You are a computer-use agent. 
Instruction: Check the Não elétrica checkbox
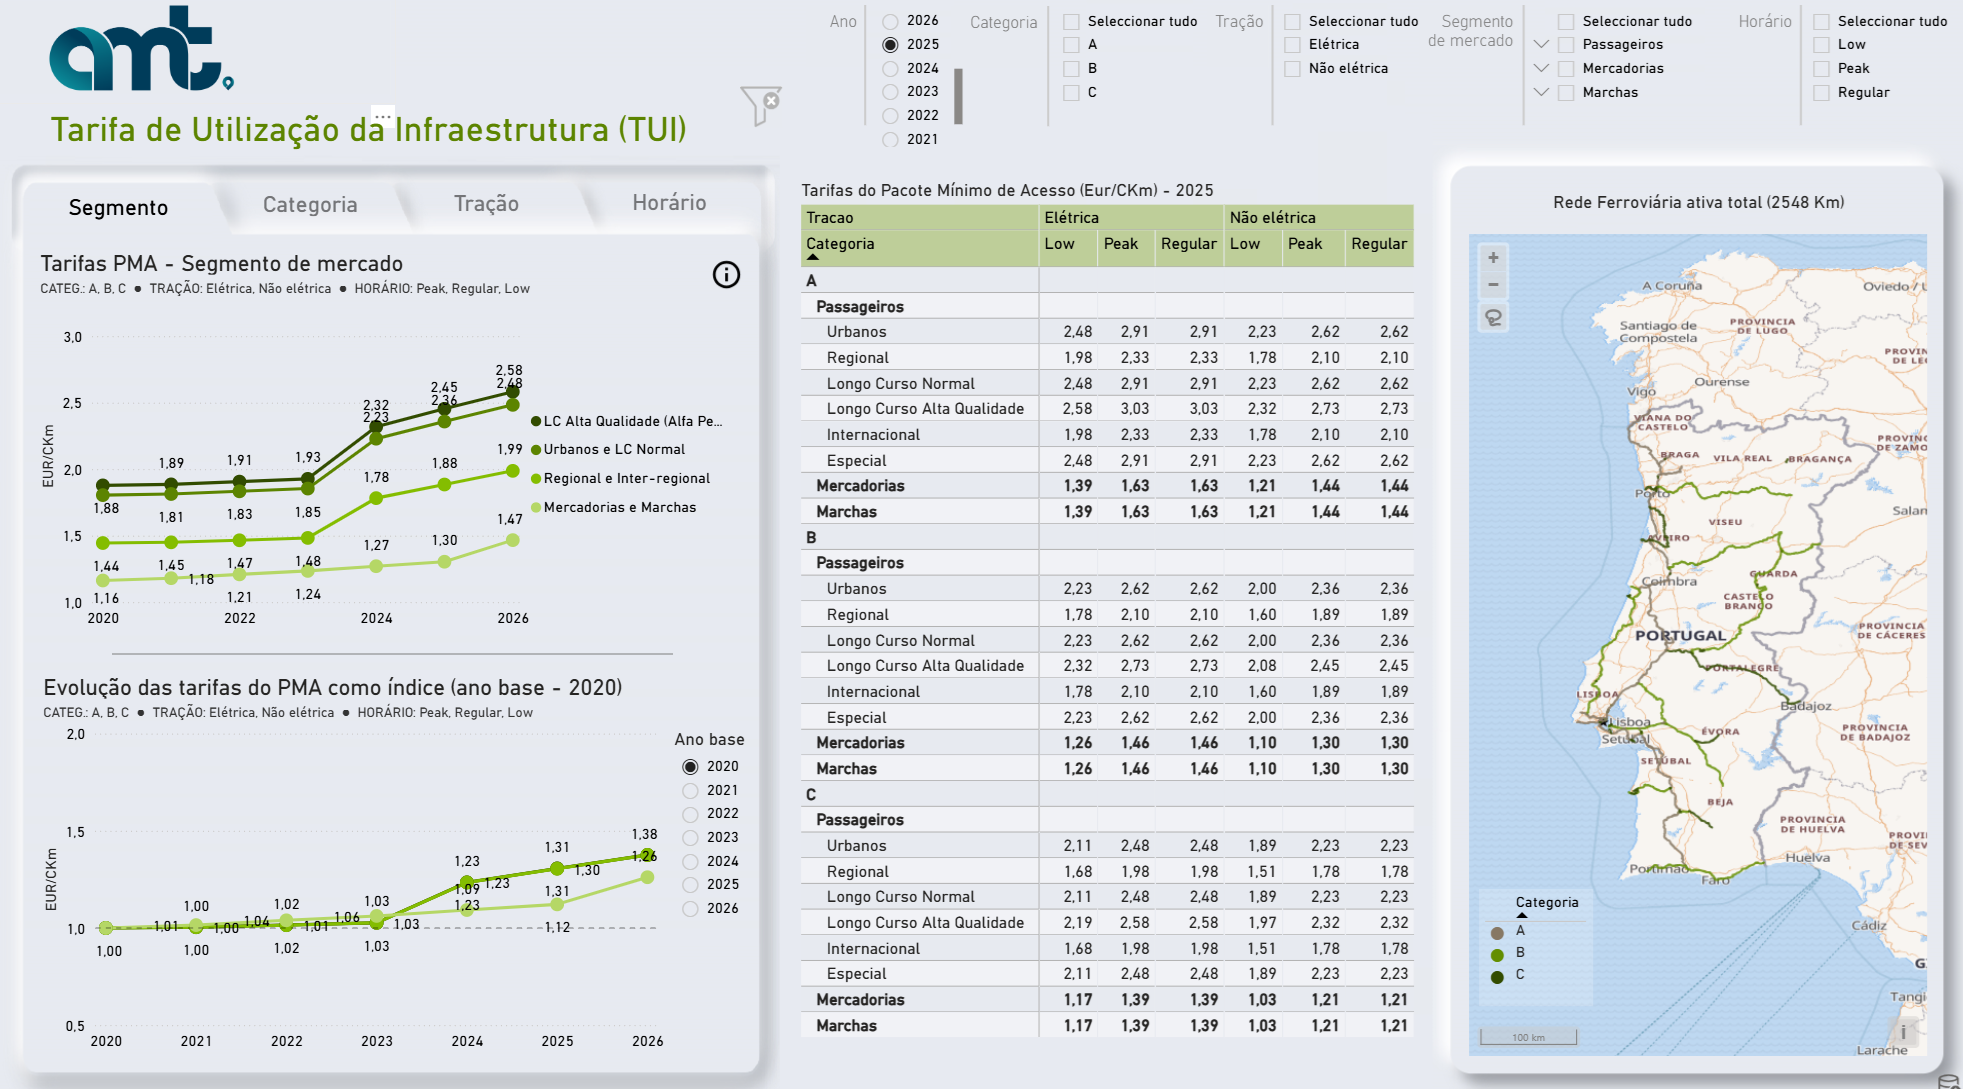(1292, 69)
